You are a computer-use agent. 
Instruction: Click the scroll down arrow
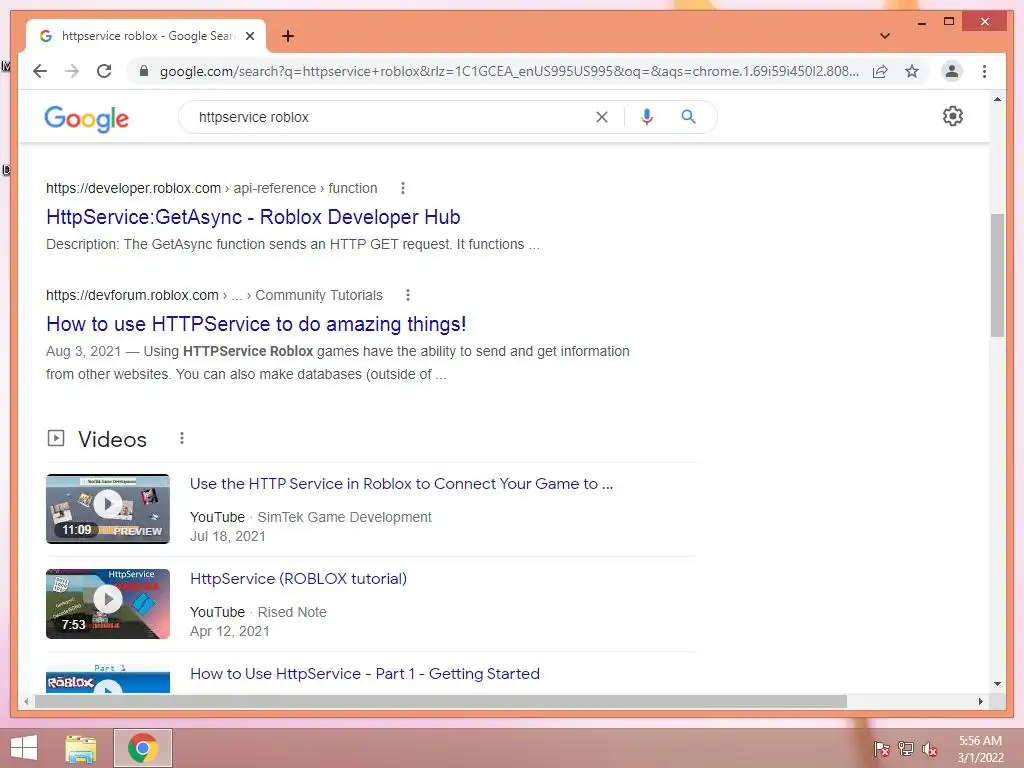[997, 684]
